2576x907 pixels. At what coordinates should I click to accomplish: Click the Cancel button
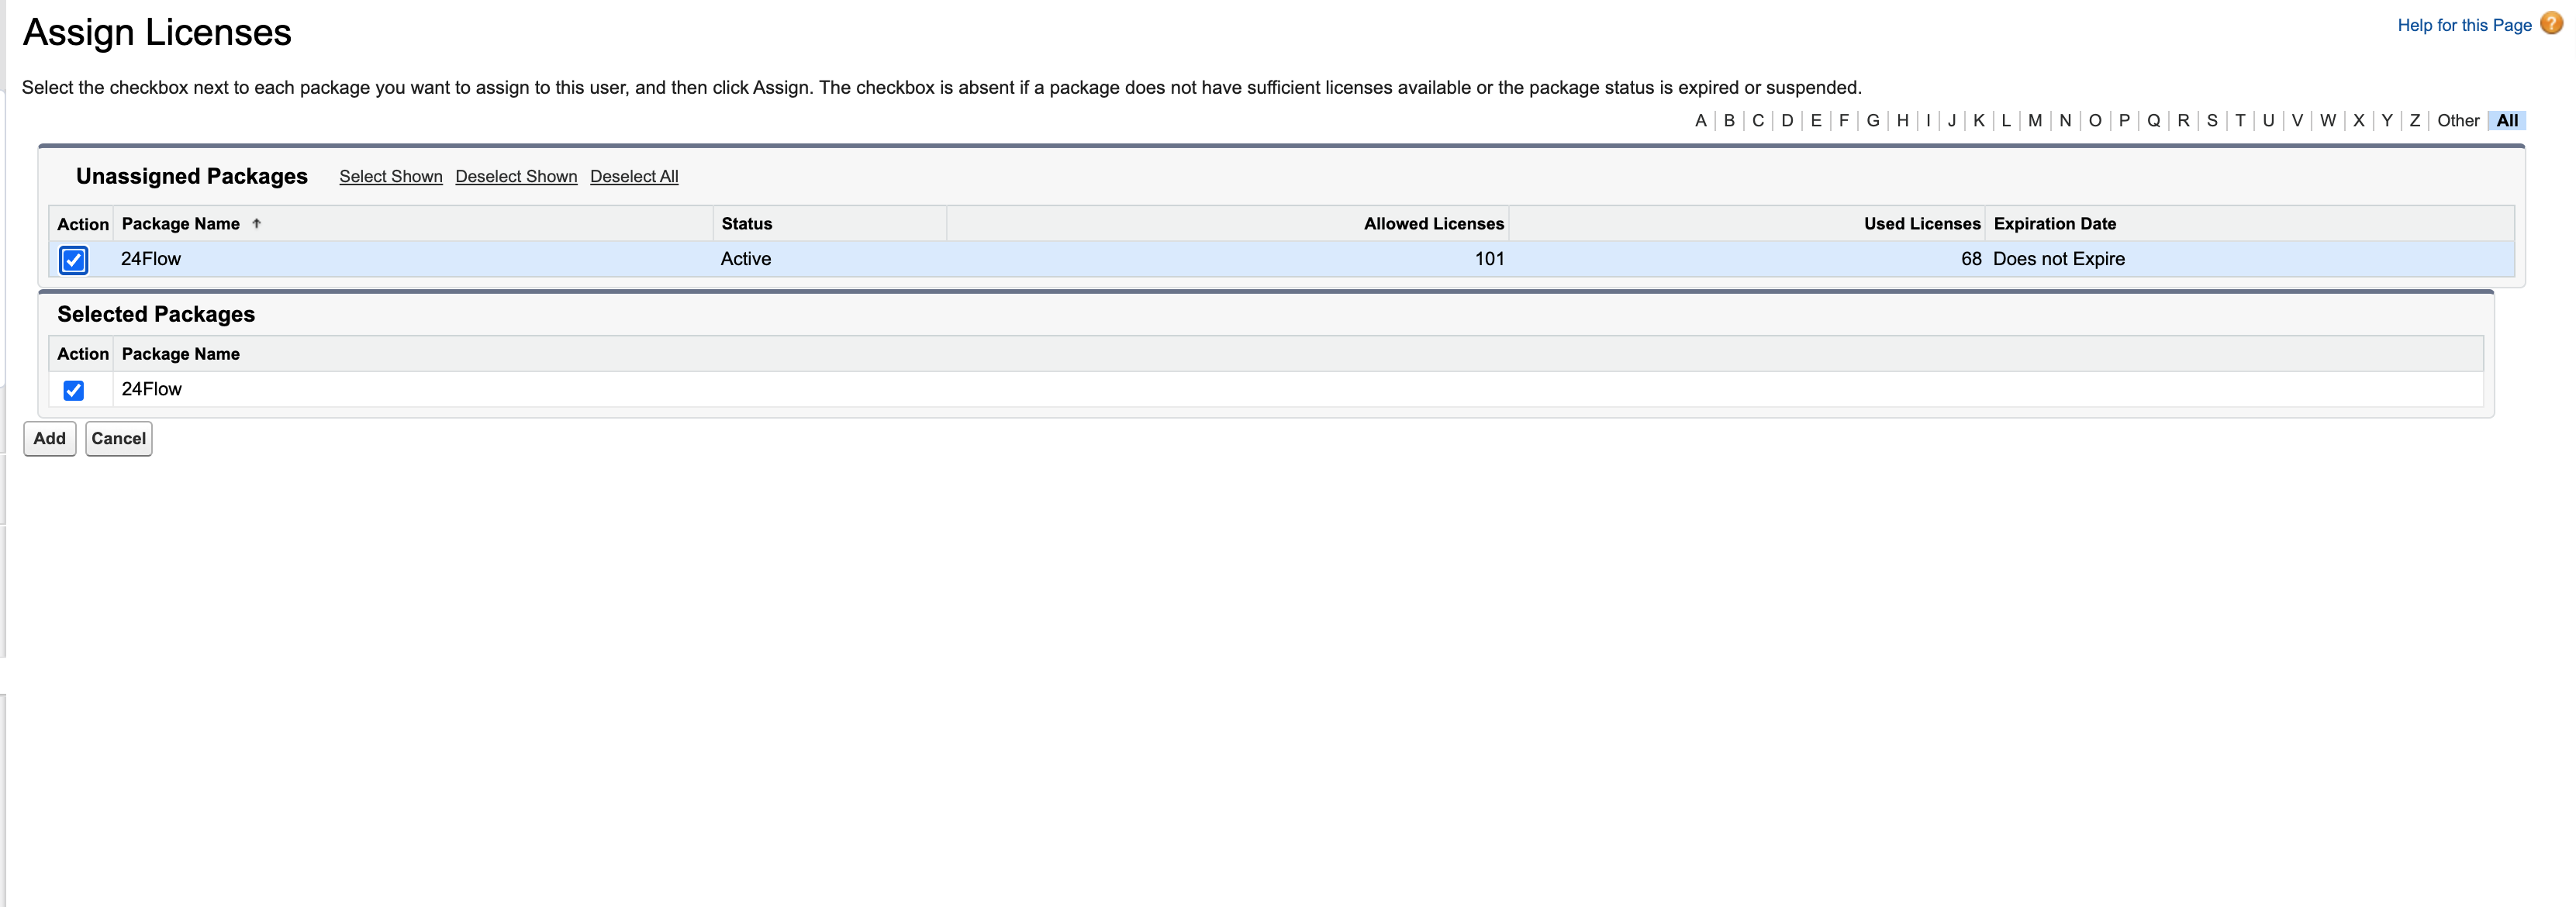(118, 438)
